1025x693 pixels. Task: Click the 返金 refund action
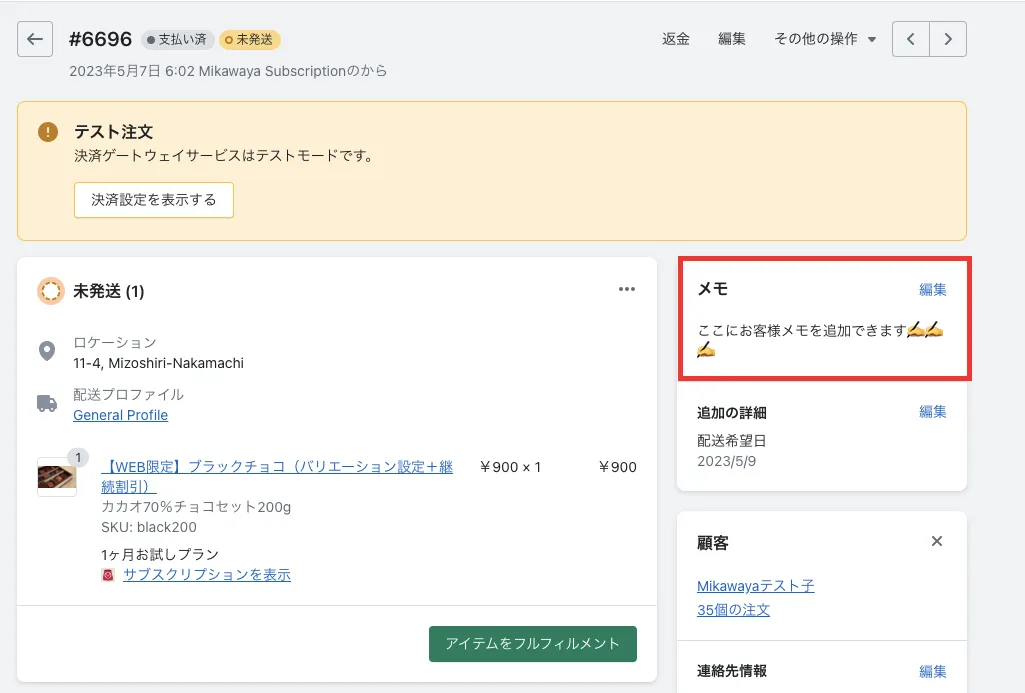coord(676,40)
